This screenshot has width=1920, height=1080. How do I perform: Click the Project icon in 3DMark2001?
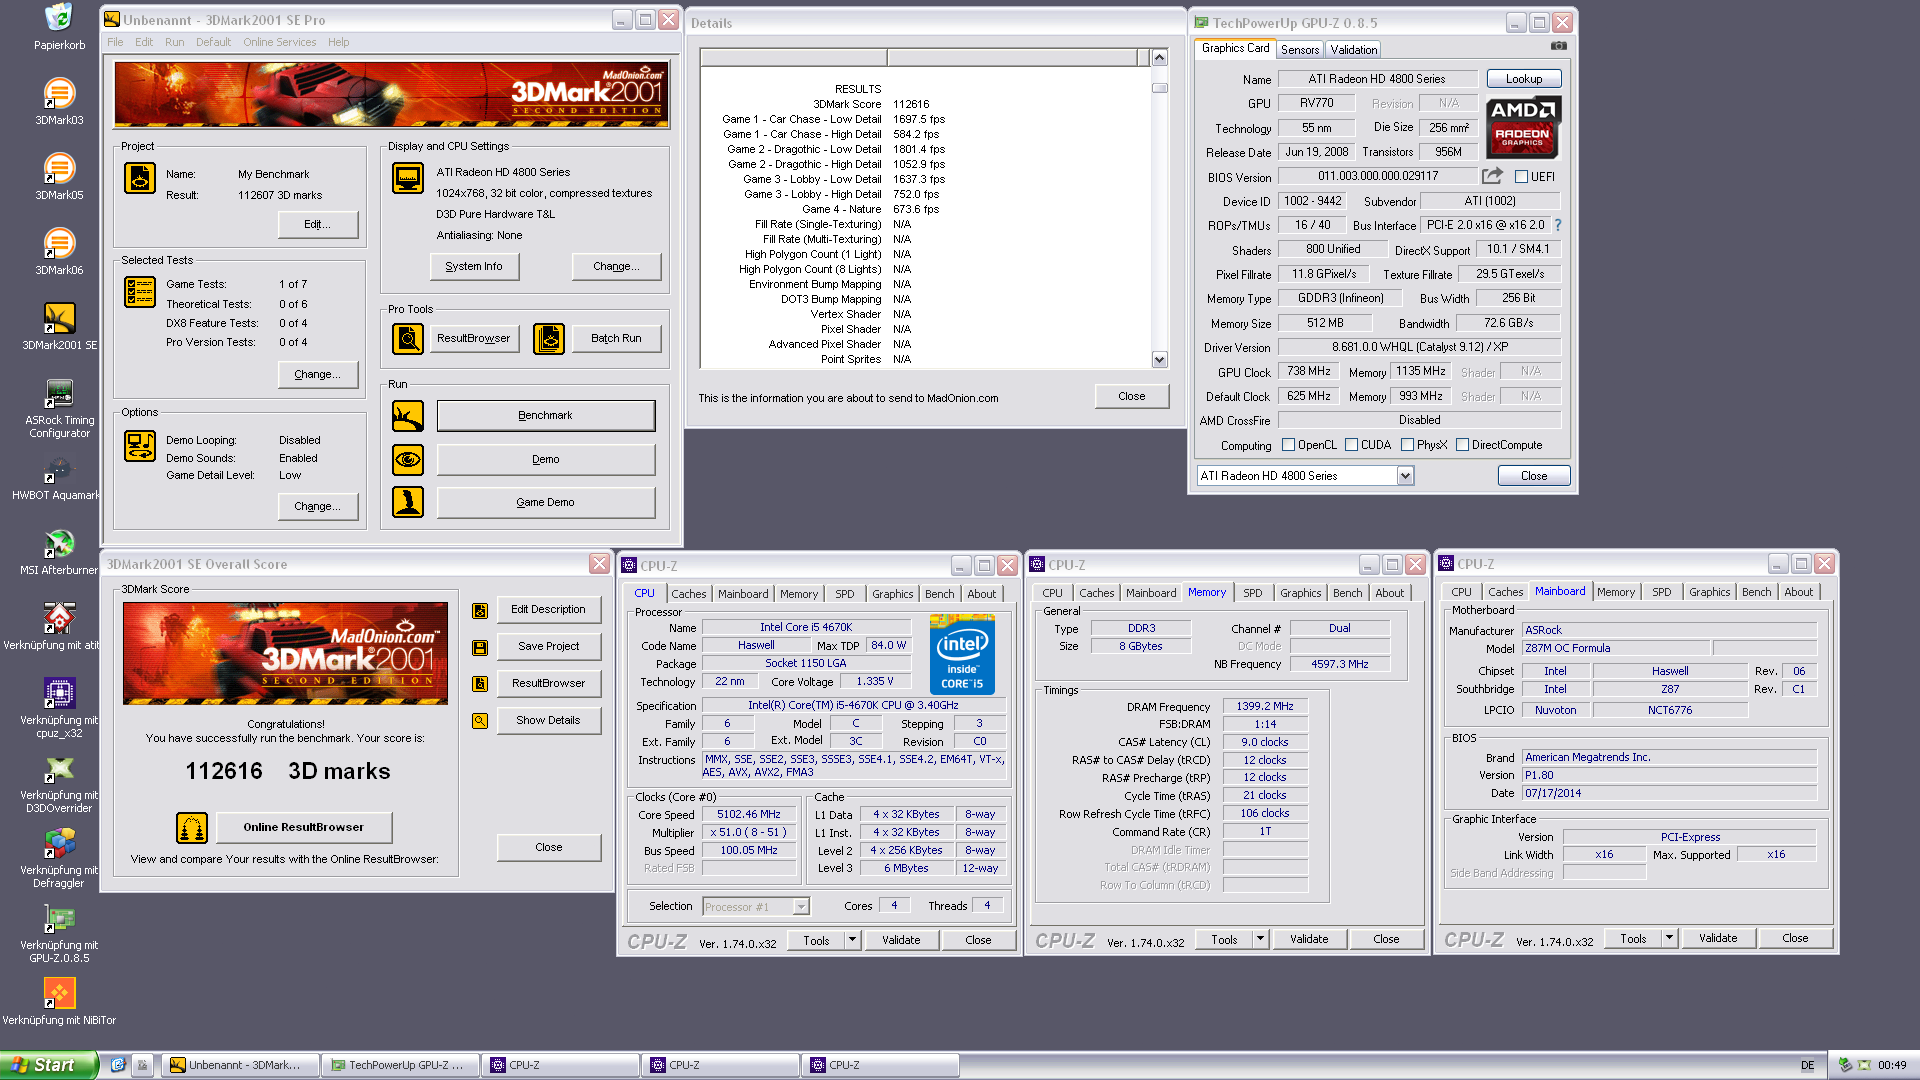pyautogui.click(x=140, y=178)
